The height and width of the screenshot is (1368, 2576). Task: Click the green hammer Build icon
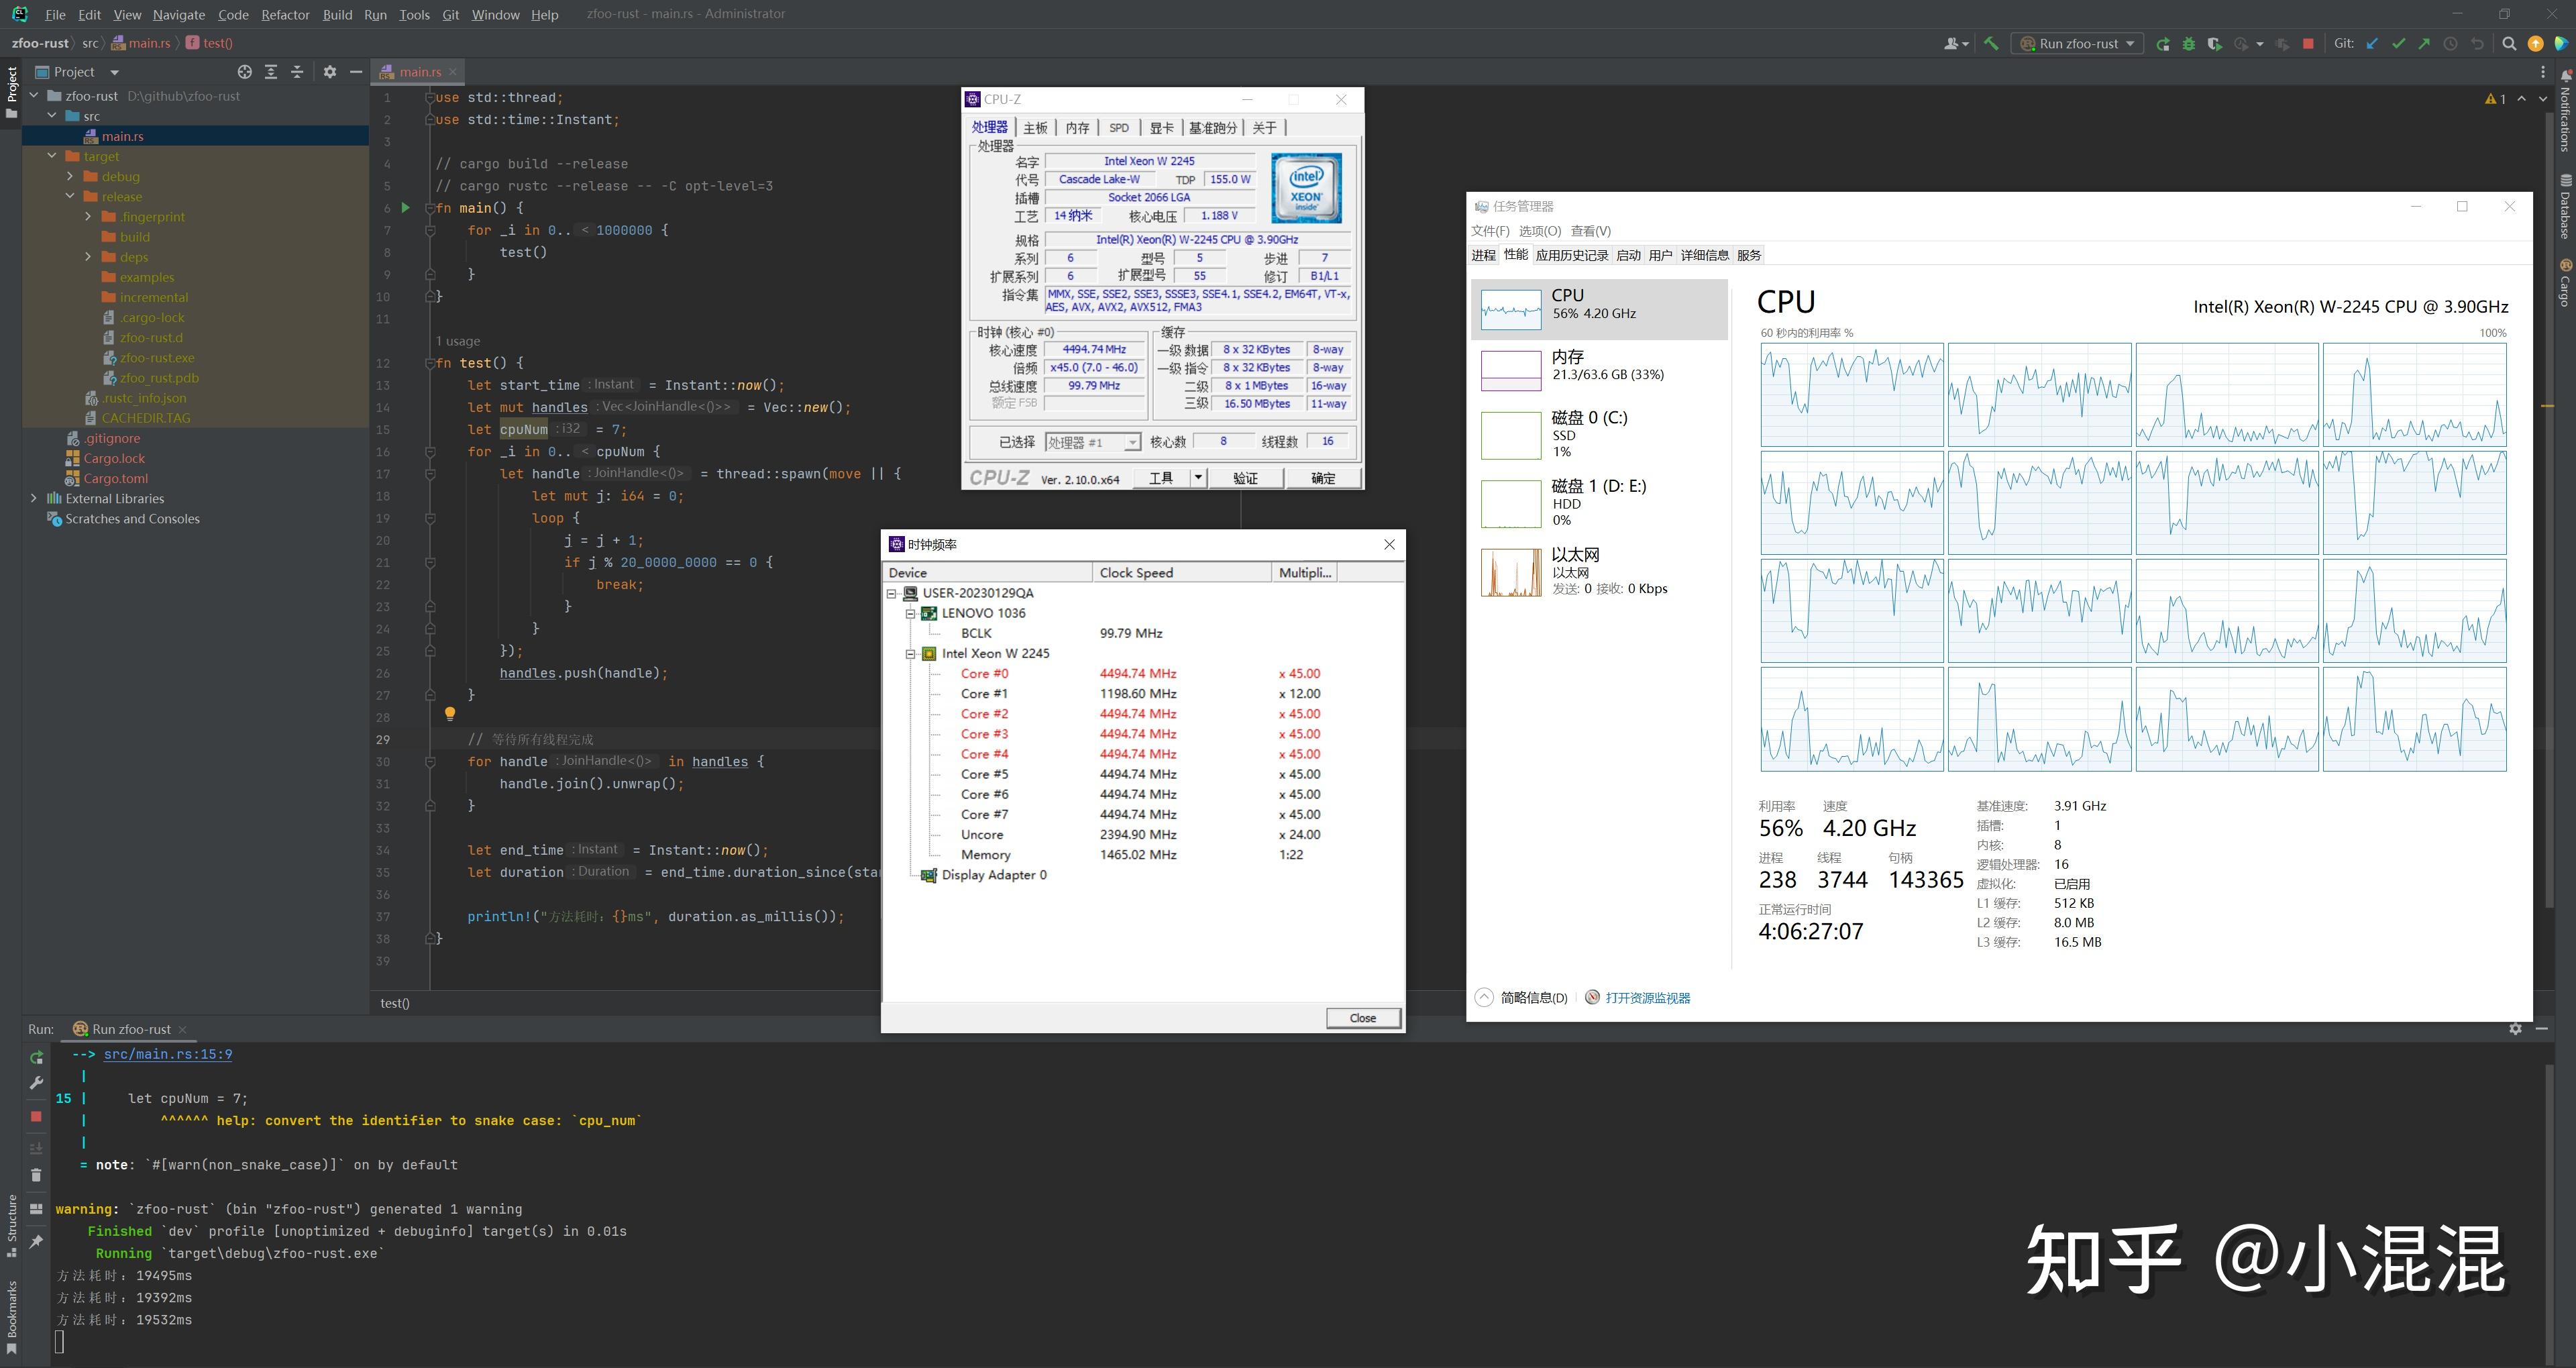click(1991, 44)
